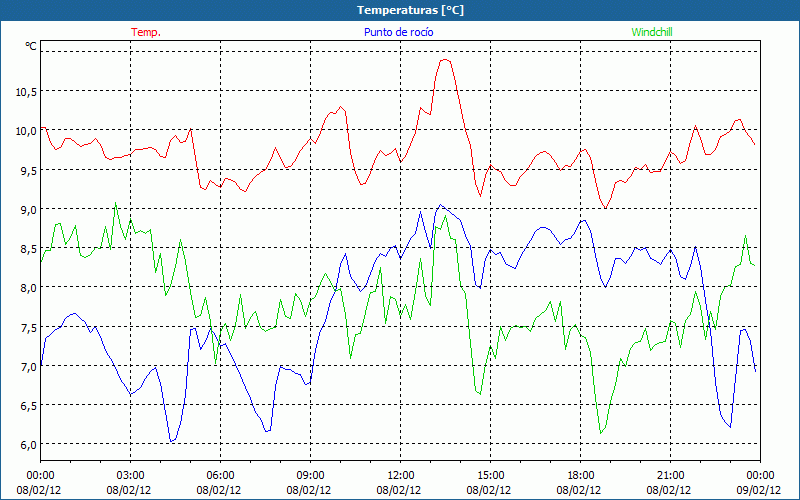Click the 15:00 time axis label

(490, 476)
